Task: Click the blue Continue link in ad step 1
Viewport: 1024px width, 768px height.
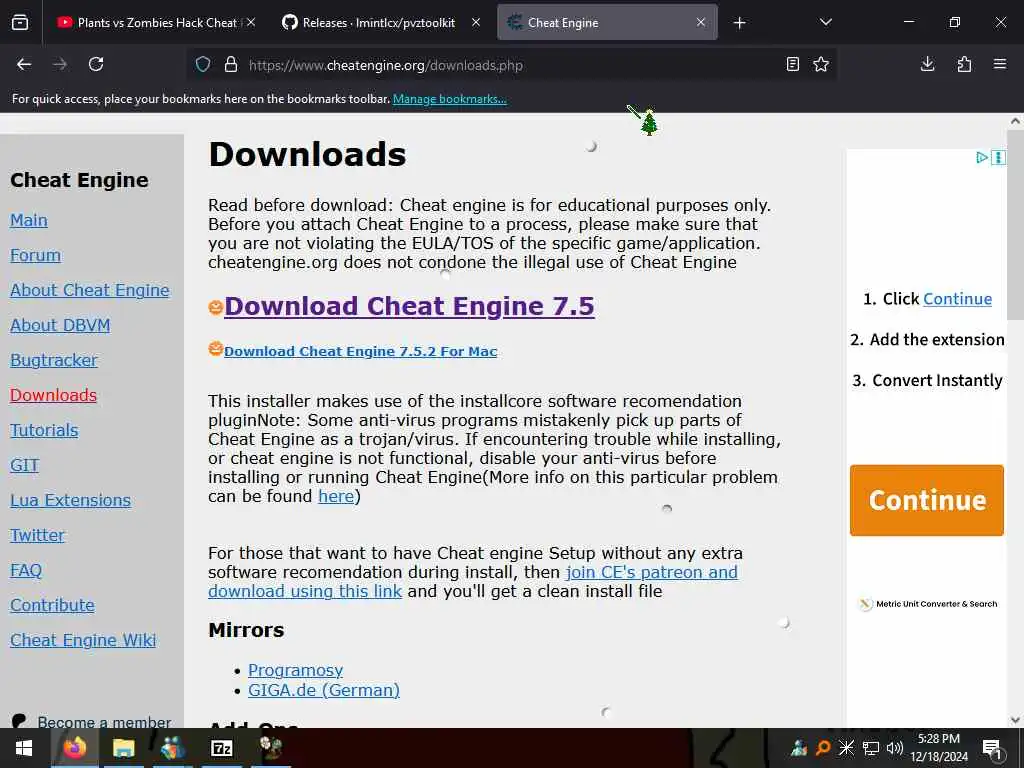Action: 957,299
